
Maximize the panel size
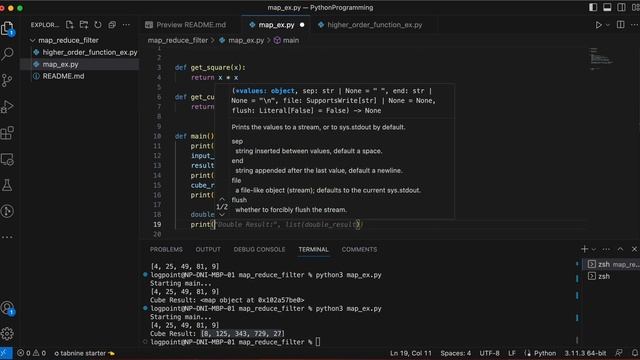(x=620, y=249)
